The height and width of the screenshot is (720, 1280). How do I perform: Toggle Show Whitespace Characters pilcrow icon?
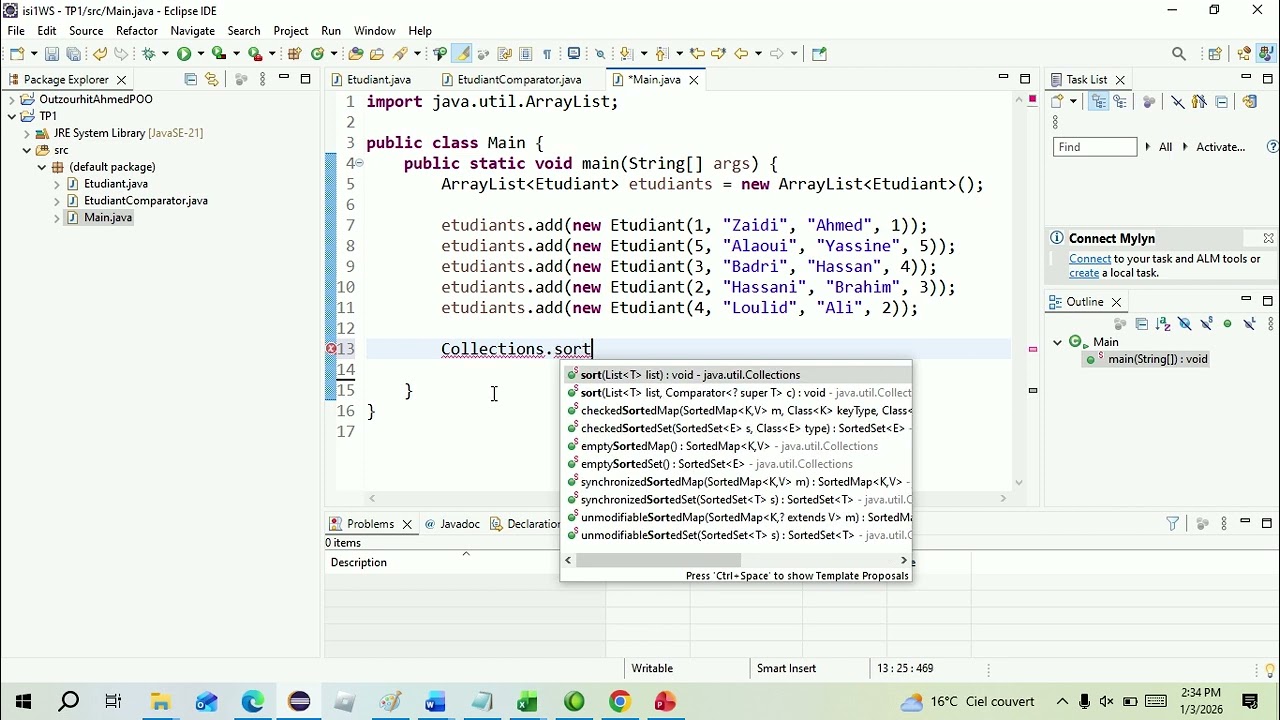[547, 54]
